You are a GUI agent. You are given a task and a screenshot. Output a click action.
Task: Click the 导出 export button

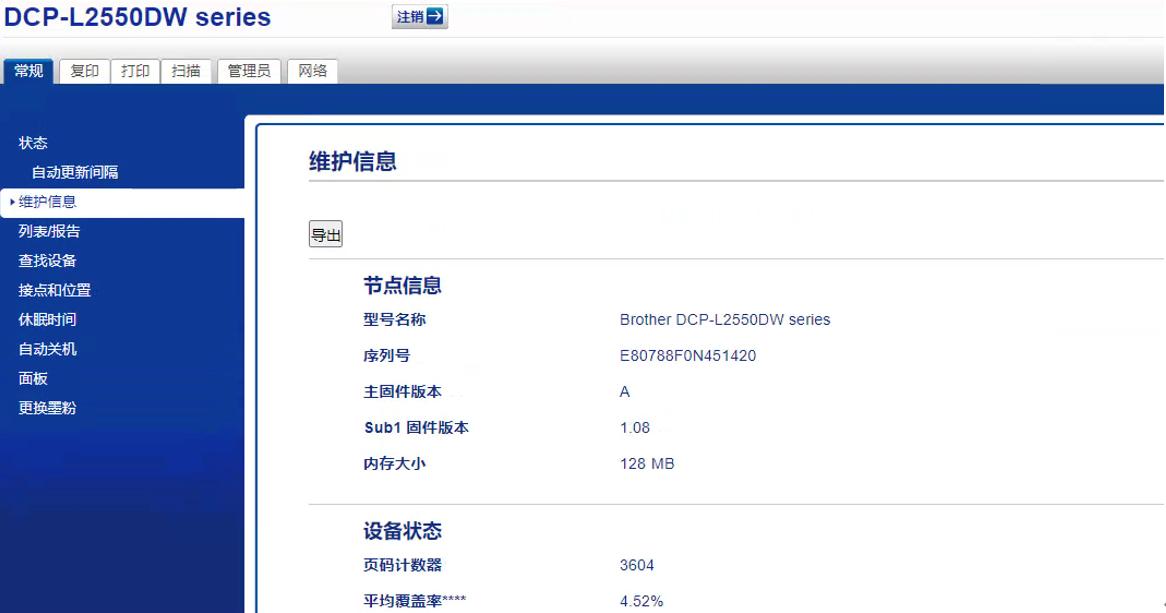pos(324,233)
